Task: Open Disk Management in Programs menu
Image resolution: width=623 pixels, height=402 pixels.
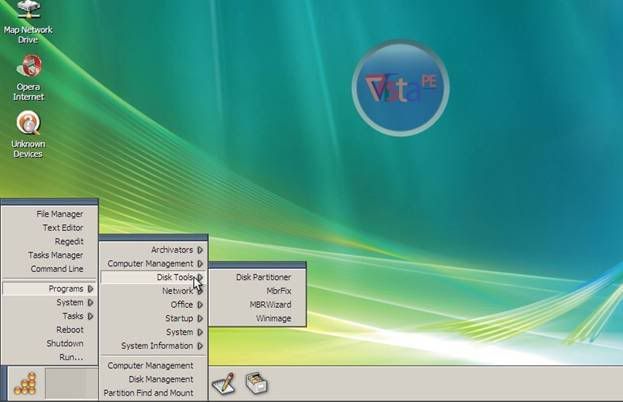Action: [153, 379]
